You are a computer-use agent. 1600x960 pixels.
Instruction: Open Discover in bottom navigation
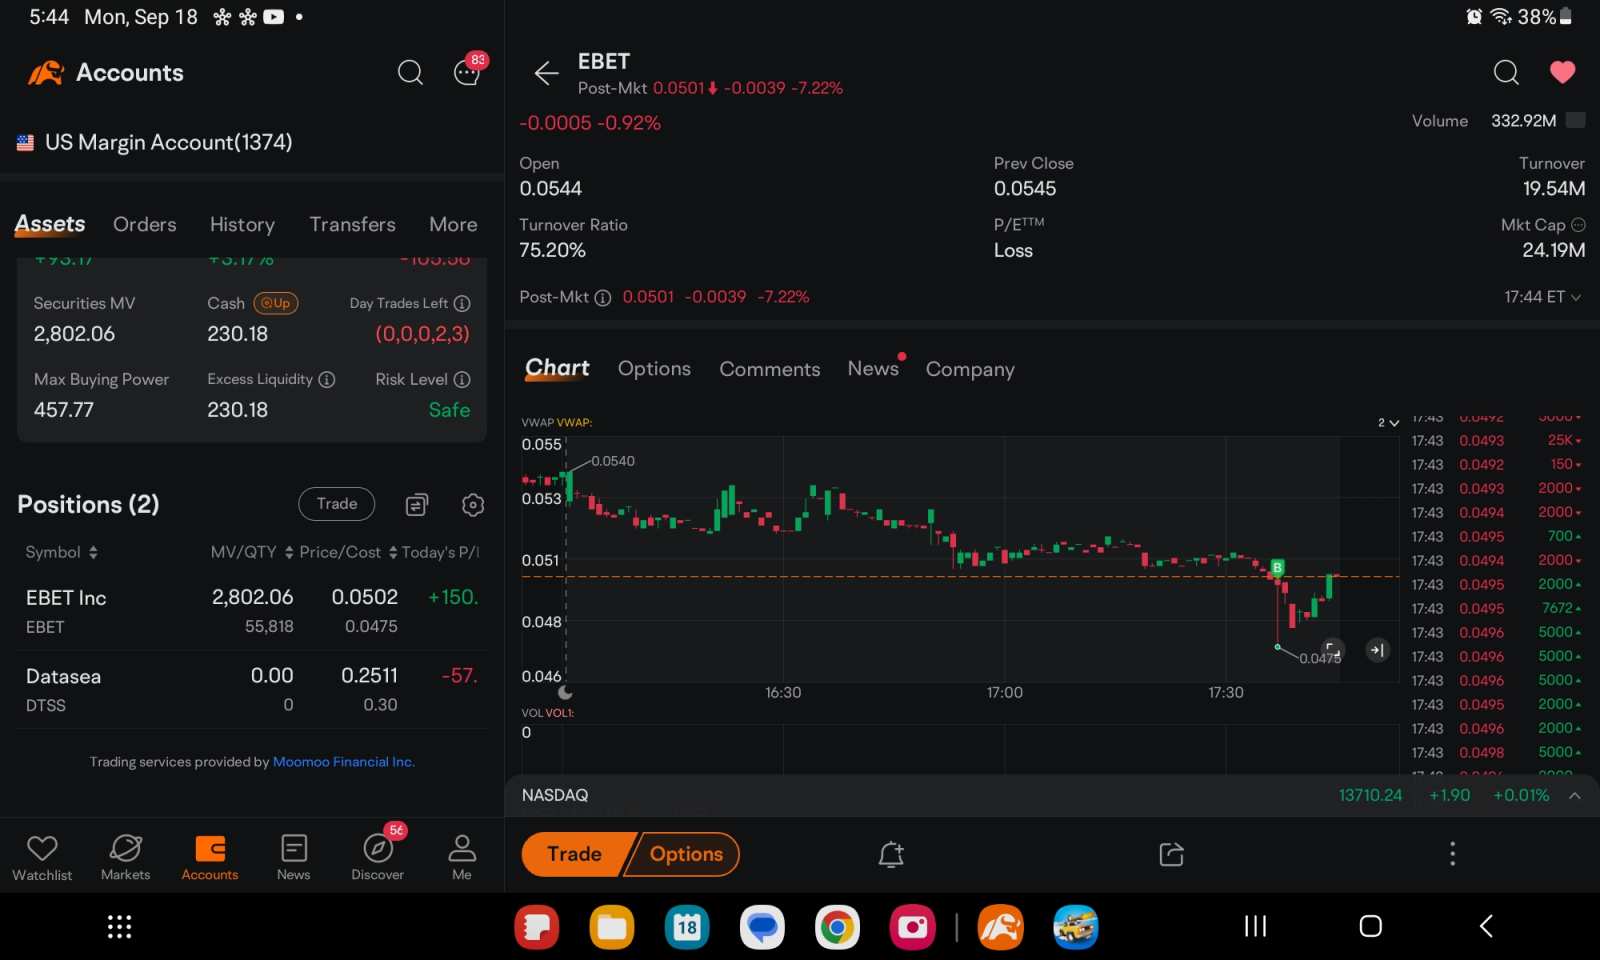point(378,857)
